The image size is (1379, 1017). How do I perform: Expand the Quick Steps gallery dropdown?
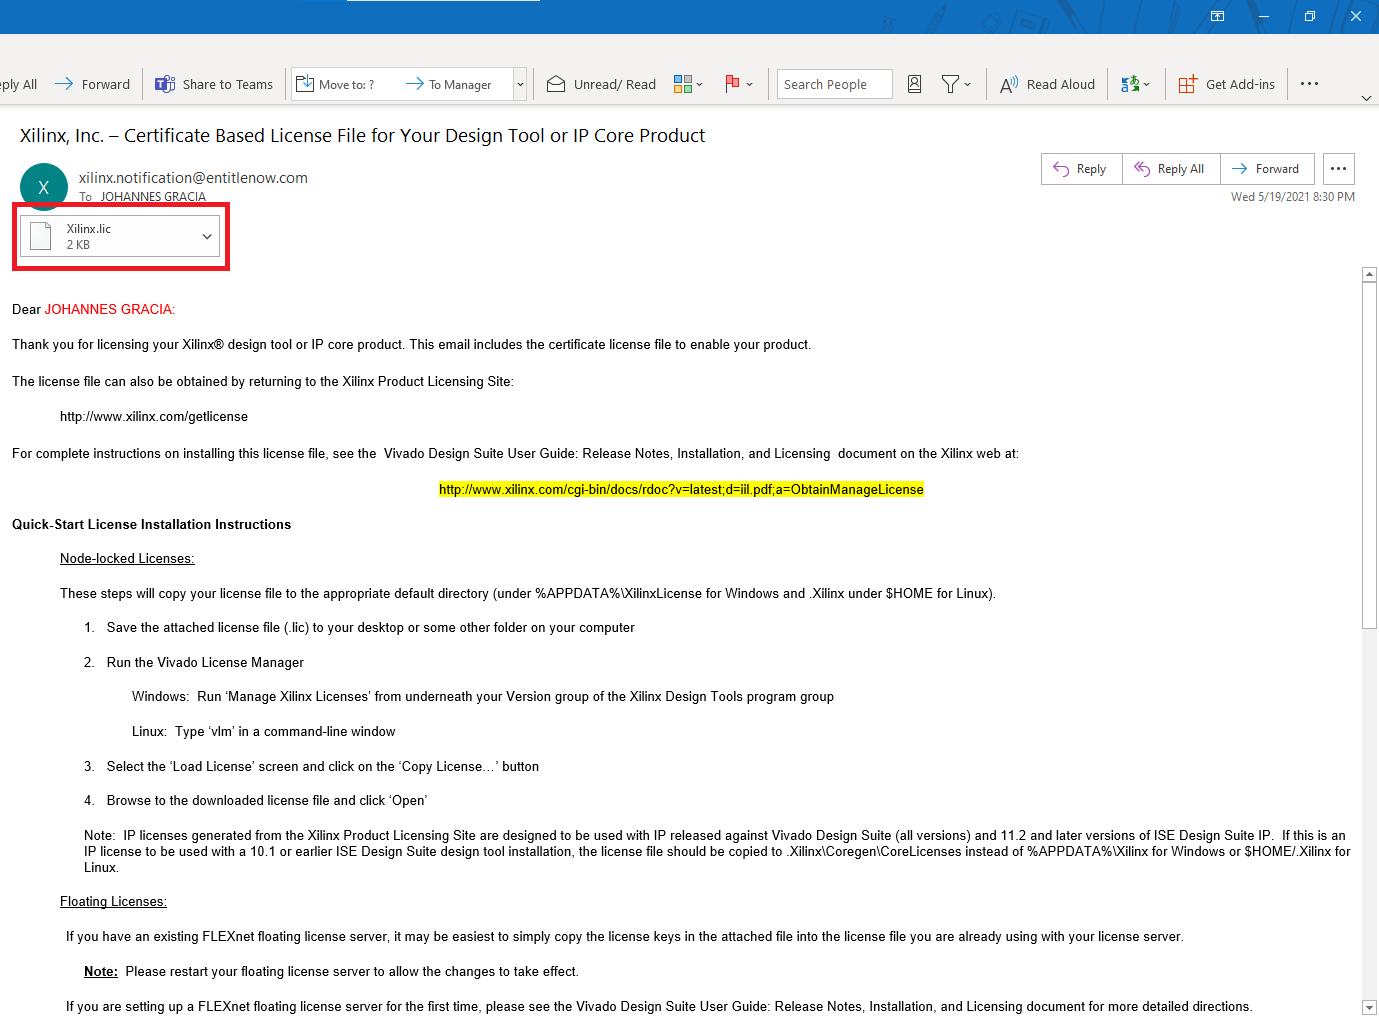tap(520, 84)
